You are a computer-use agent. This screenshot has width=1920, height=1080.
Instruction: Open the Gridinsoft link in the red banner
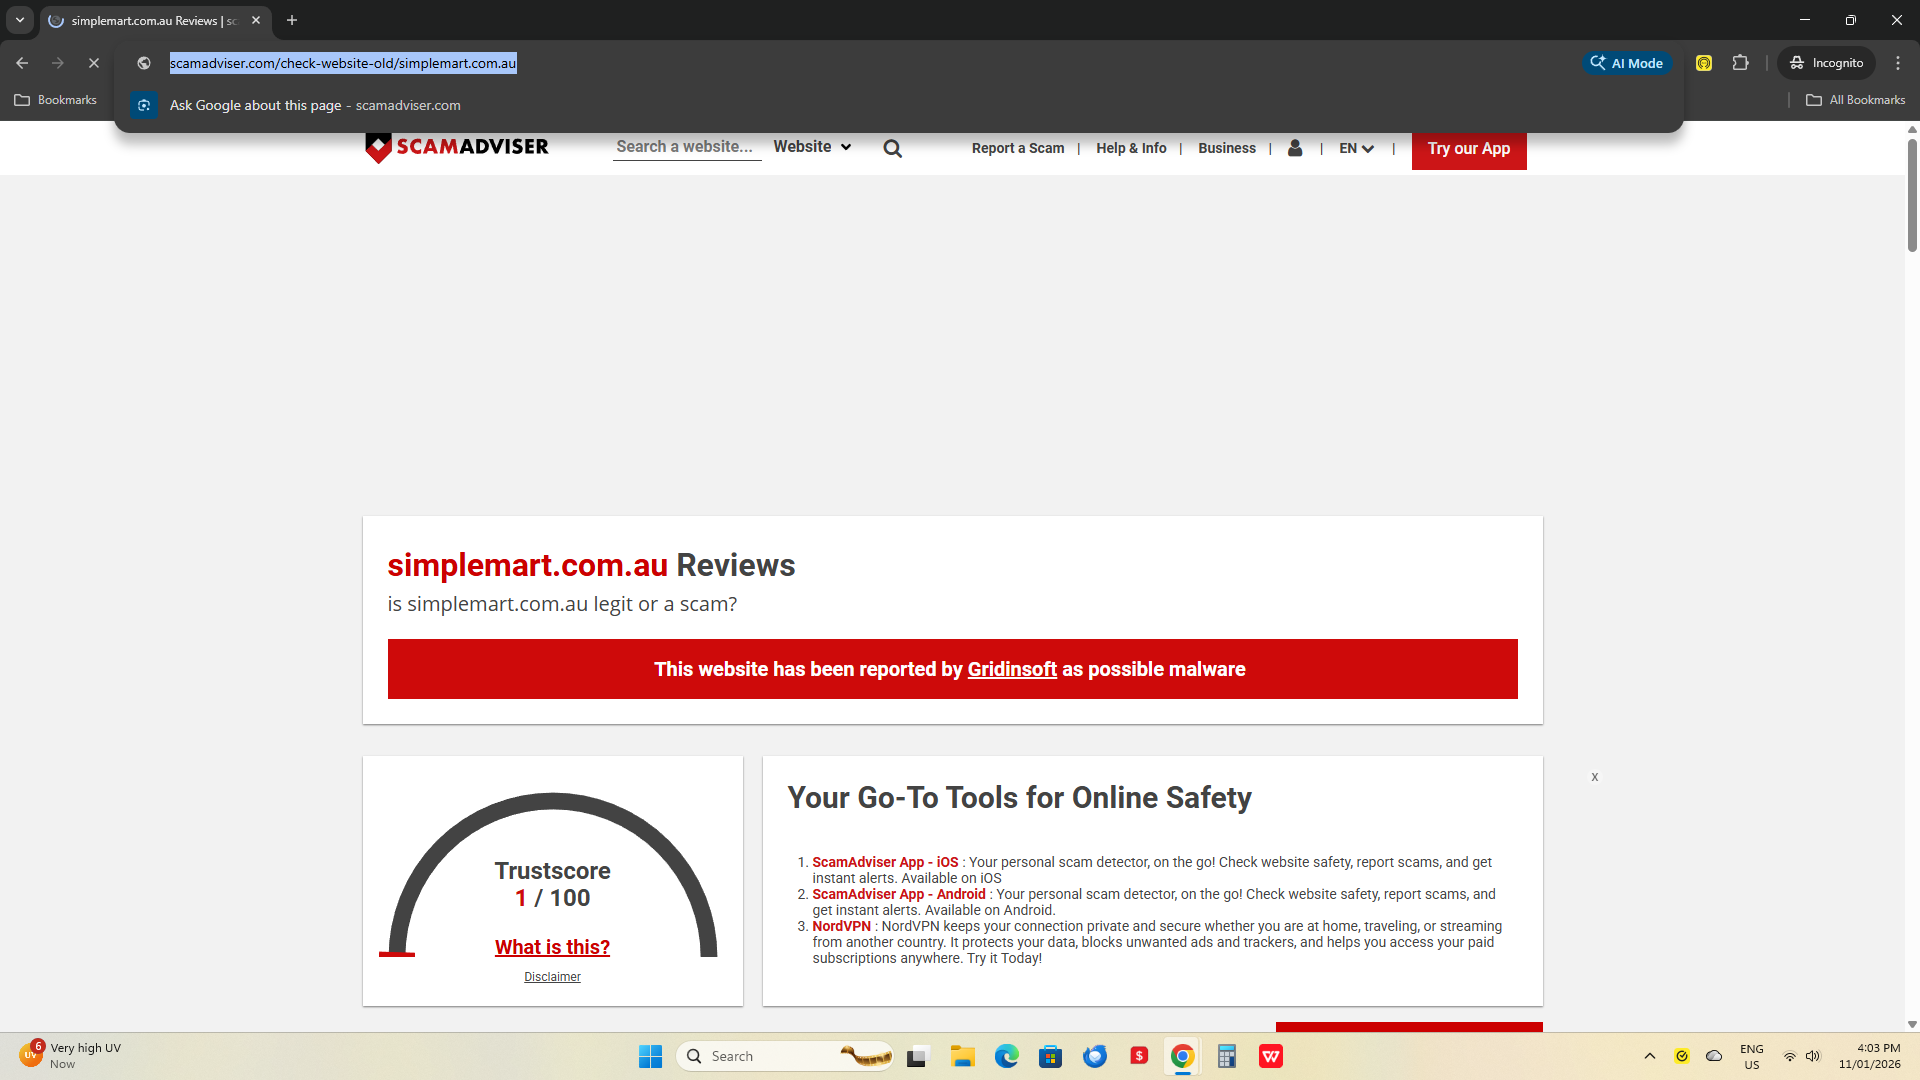[x=1012, y=670]
